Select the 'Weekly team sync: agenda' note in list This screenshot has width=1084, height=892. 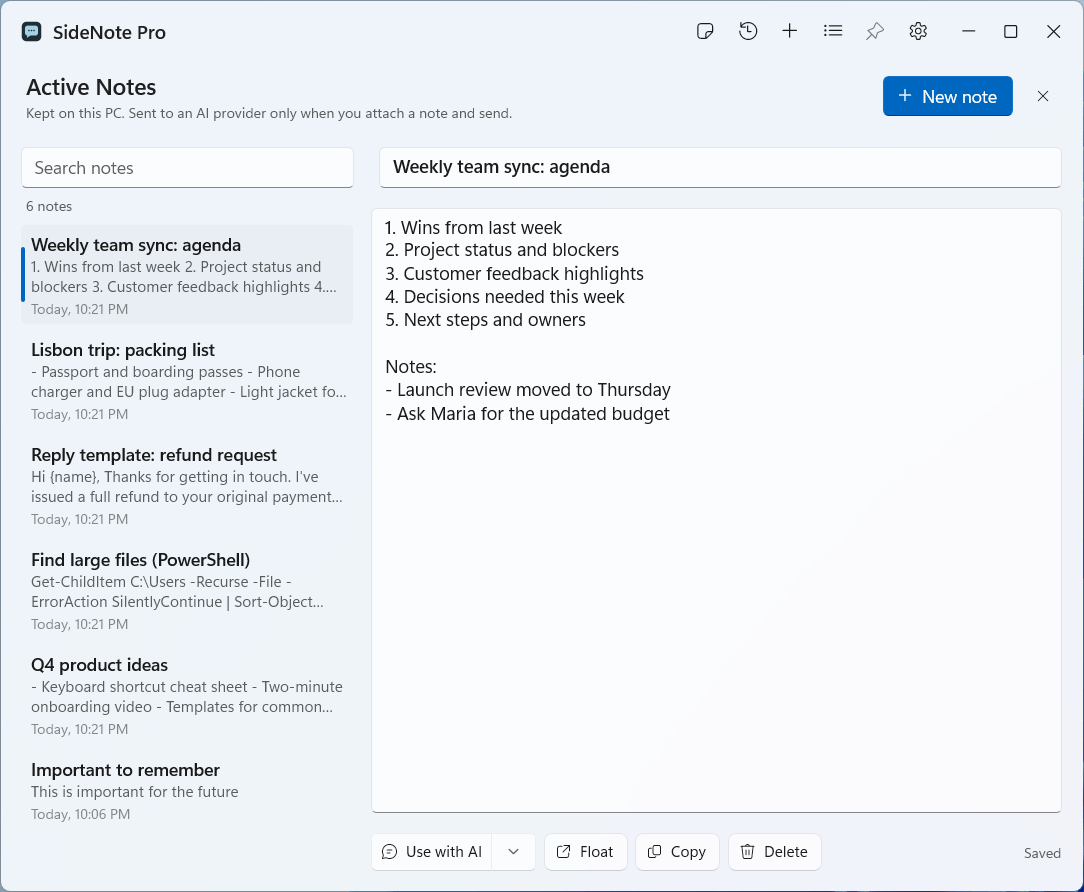tap(187, 275)
